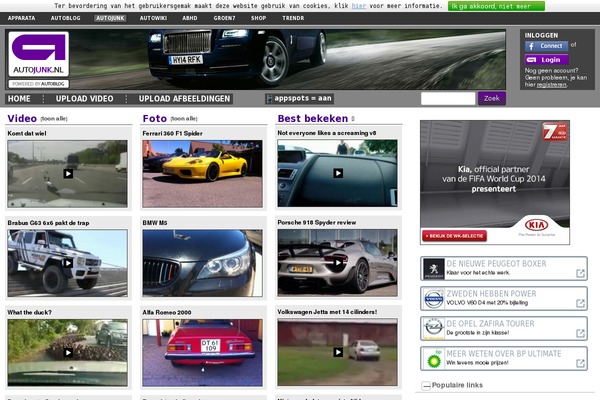Open the Opel Zafira Tourer external link icon

pyautogui.click(x=580, y=333)
